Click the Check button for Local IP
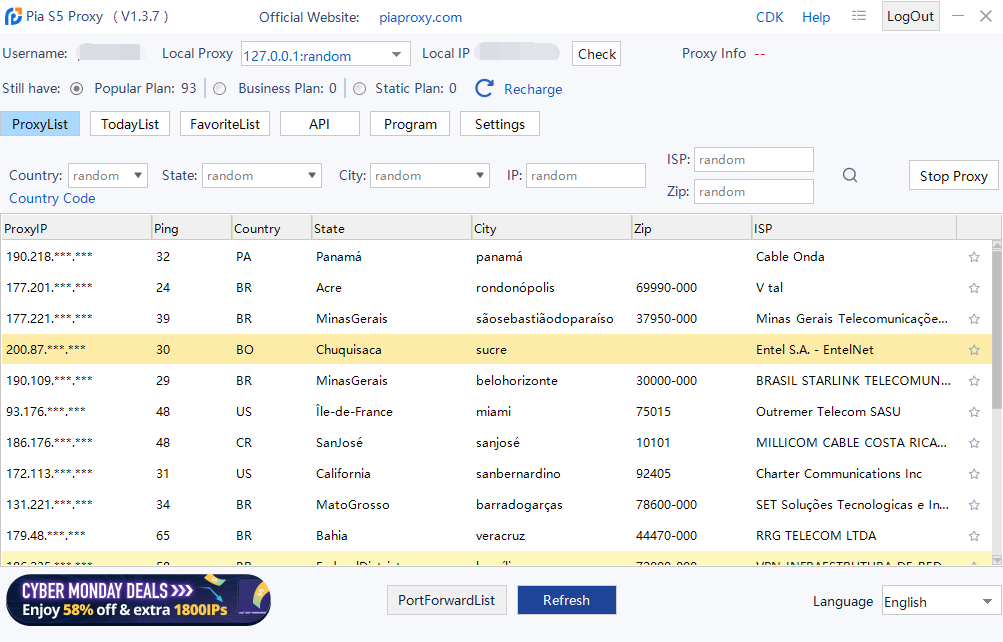Screen dimensions: 1003x642 tap(596, 54)
